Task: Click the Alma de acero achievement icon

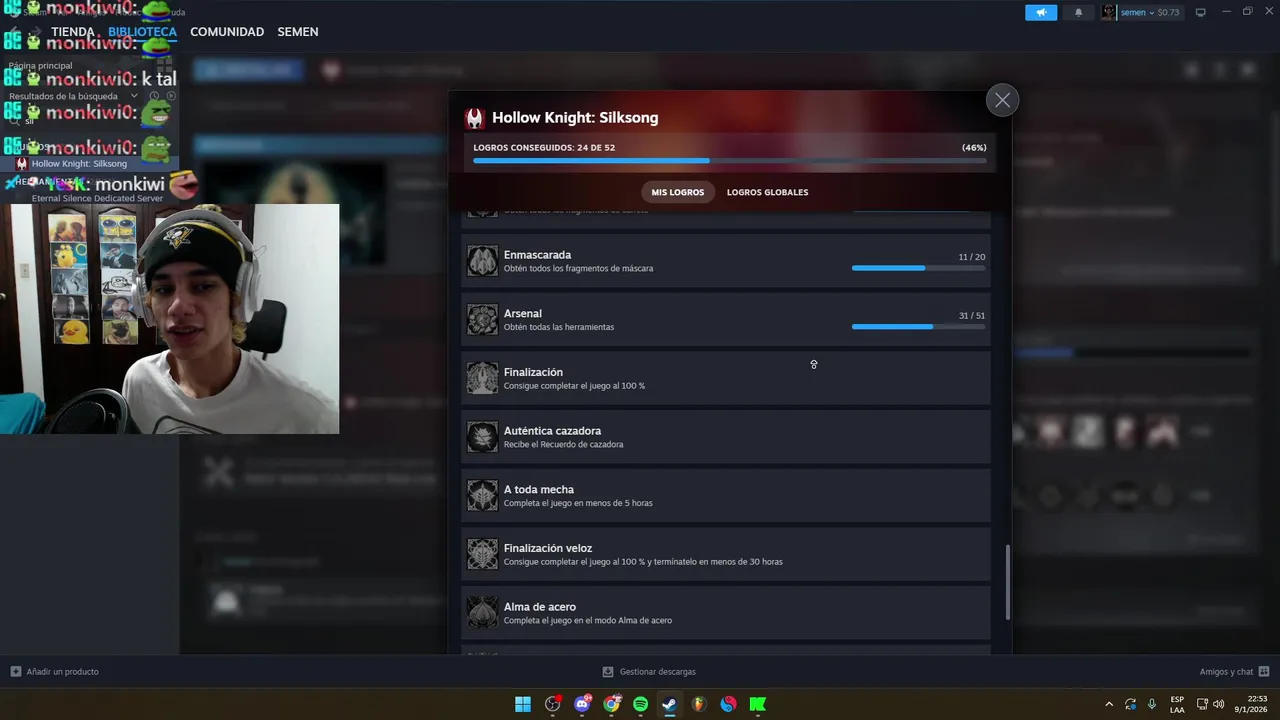Action: 482,613
